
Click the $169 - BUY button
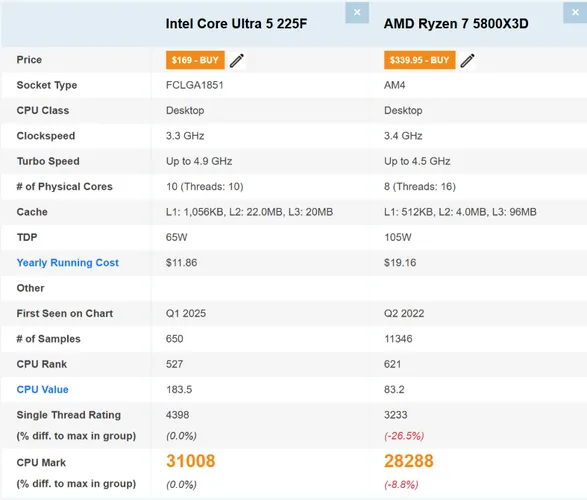click(x=195, y=60)
